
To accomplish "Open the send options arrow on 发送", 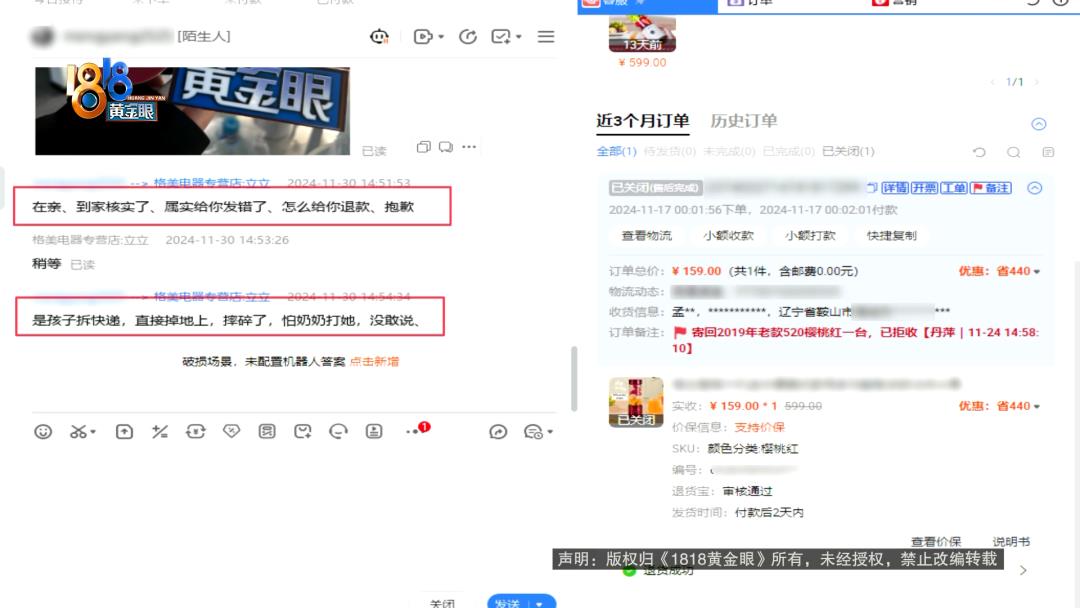I will [x=540, y=603].
